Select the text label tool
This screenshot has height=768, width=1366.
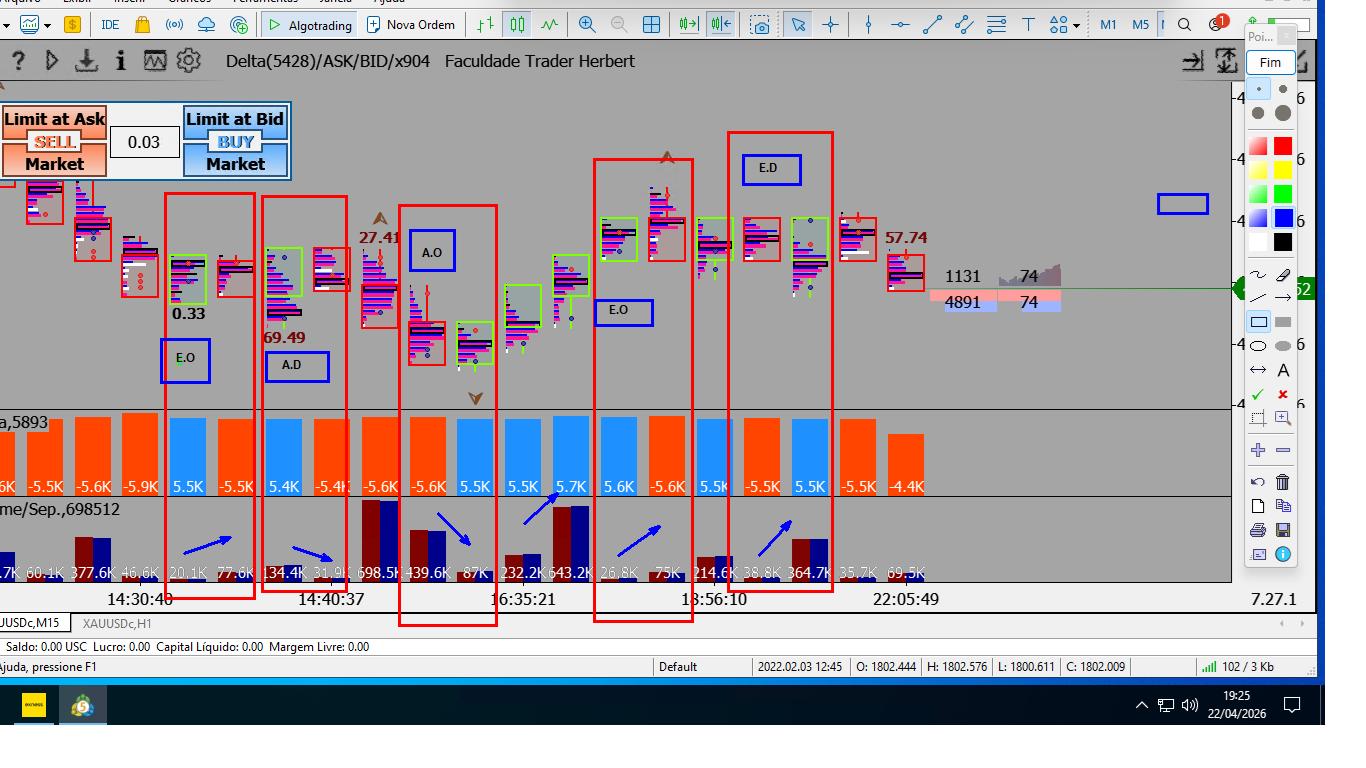click(x=1028, y=25)
